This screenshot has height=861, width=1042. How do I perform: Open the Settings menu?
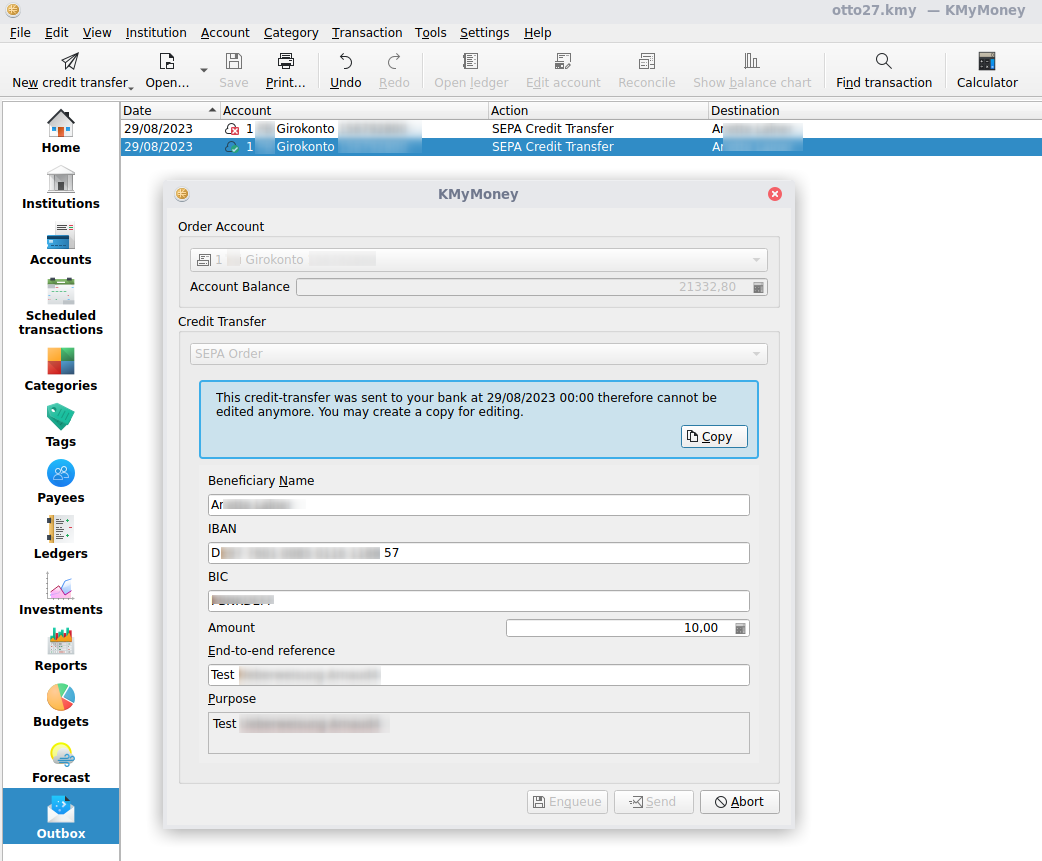pyautogui.click(x=484, y=32)
